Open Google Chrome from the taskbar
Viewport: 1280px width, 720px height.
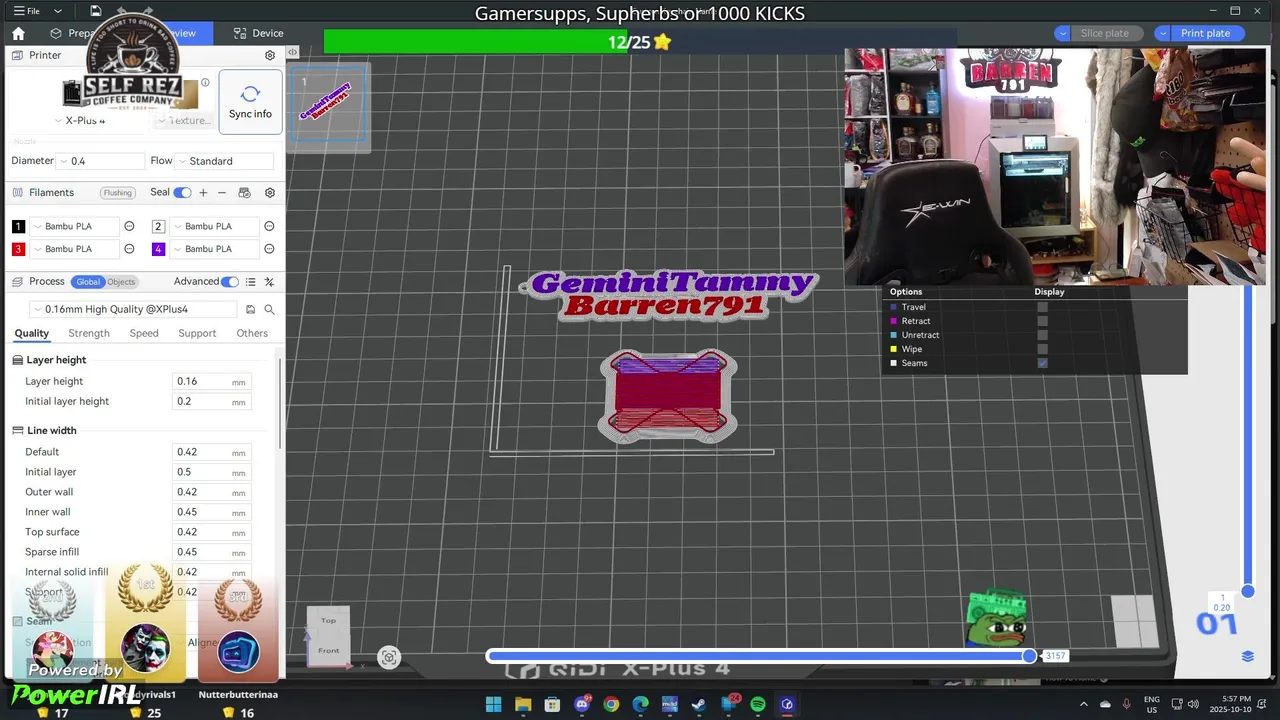[611, 704]
